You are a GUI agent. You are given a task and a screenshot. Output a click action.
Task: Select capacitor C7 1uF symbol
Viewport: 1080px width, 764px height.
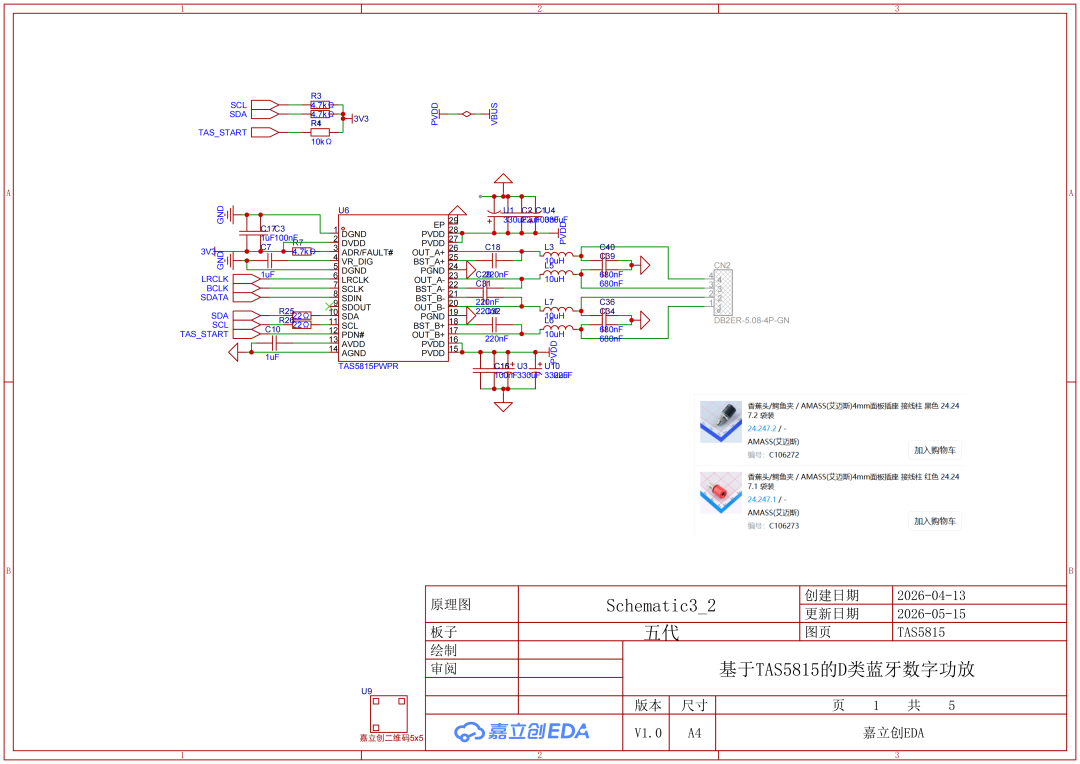pos(269,260)
